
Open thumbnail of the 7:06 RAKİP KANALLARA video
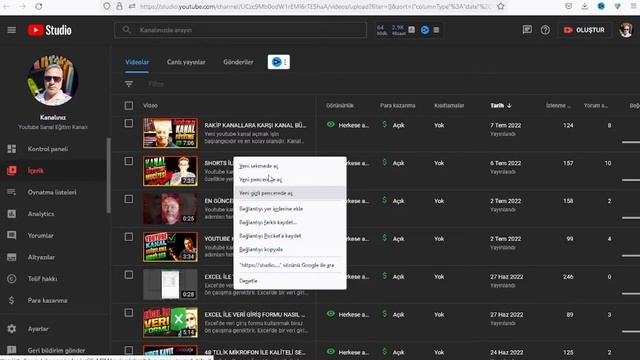[171, 133]
